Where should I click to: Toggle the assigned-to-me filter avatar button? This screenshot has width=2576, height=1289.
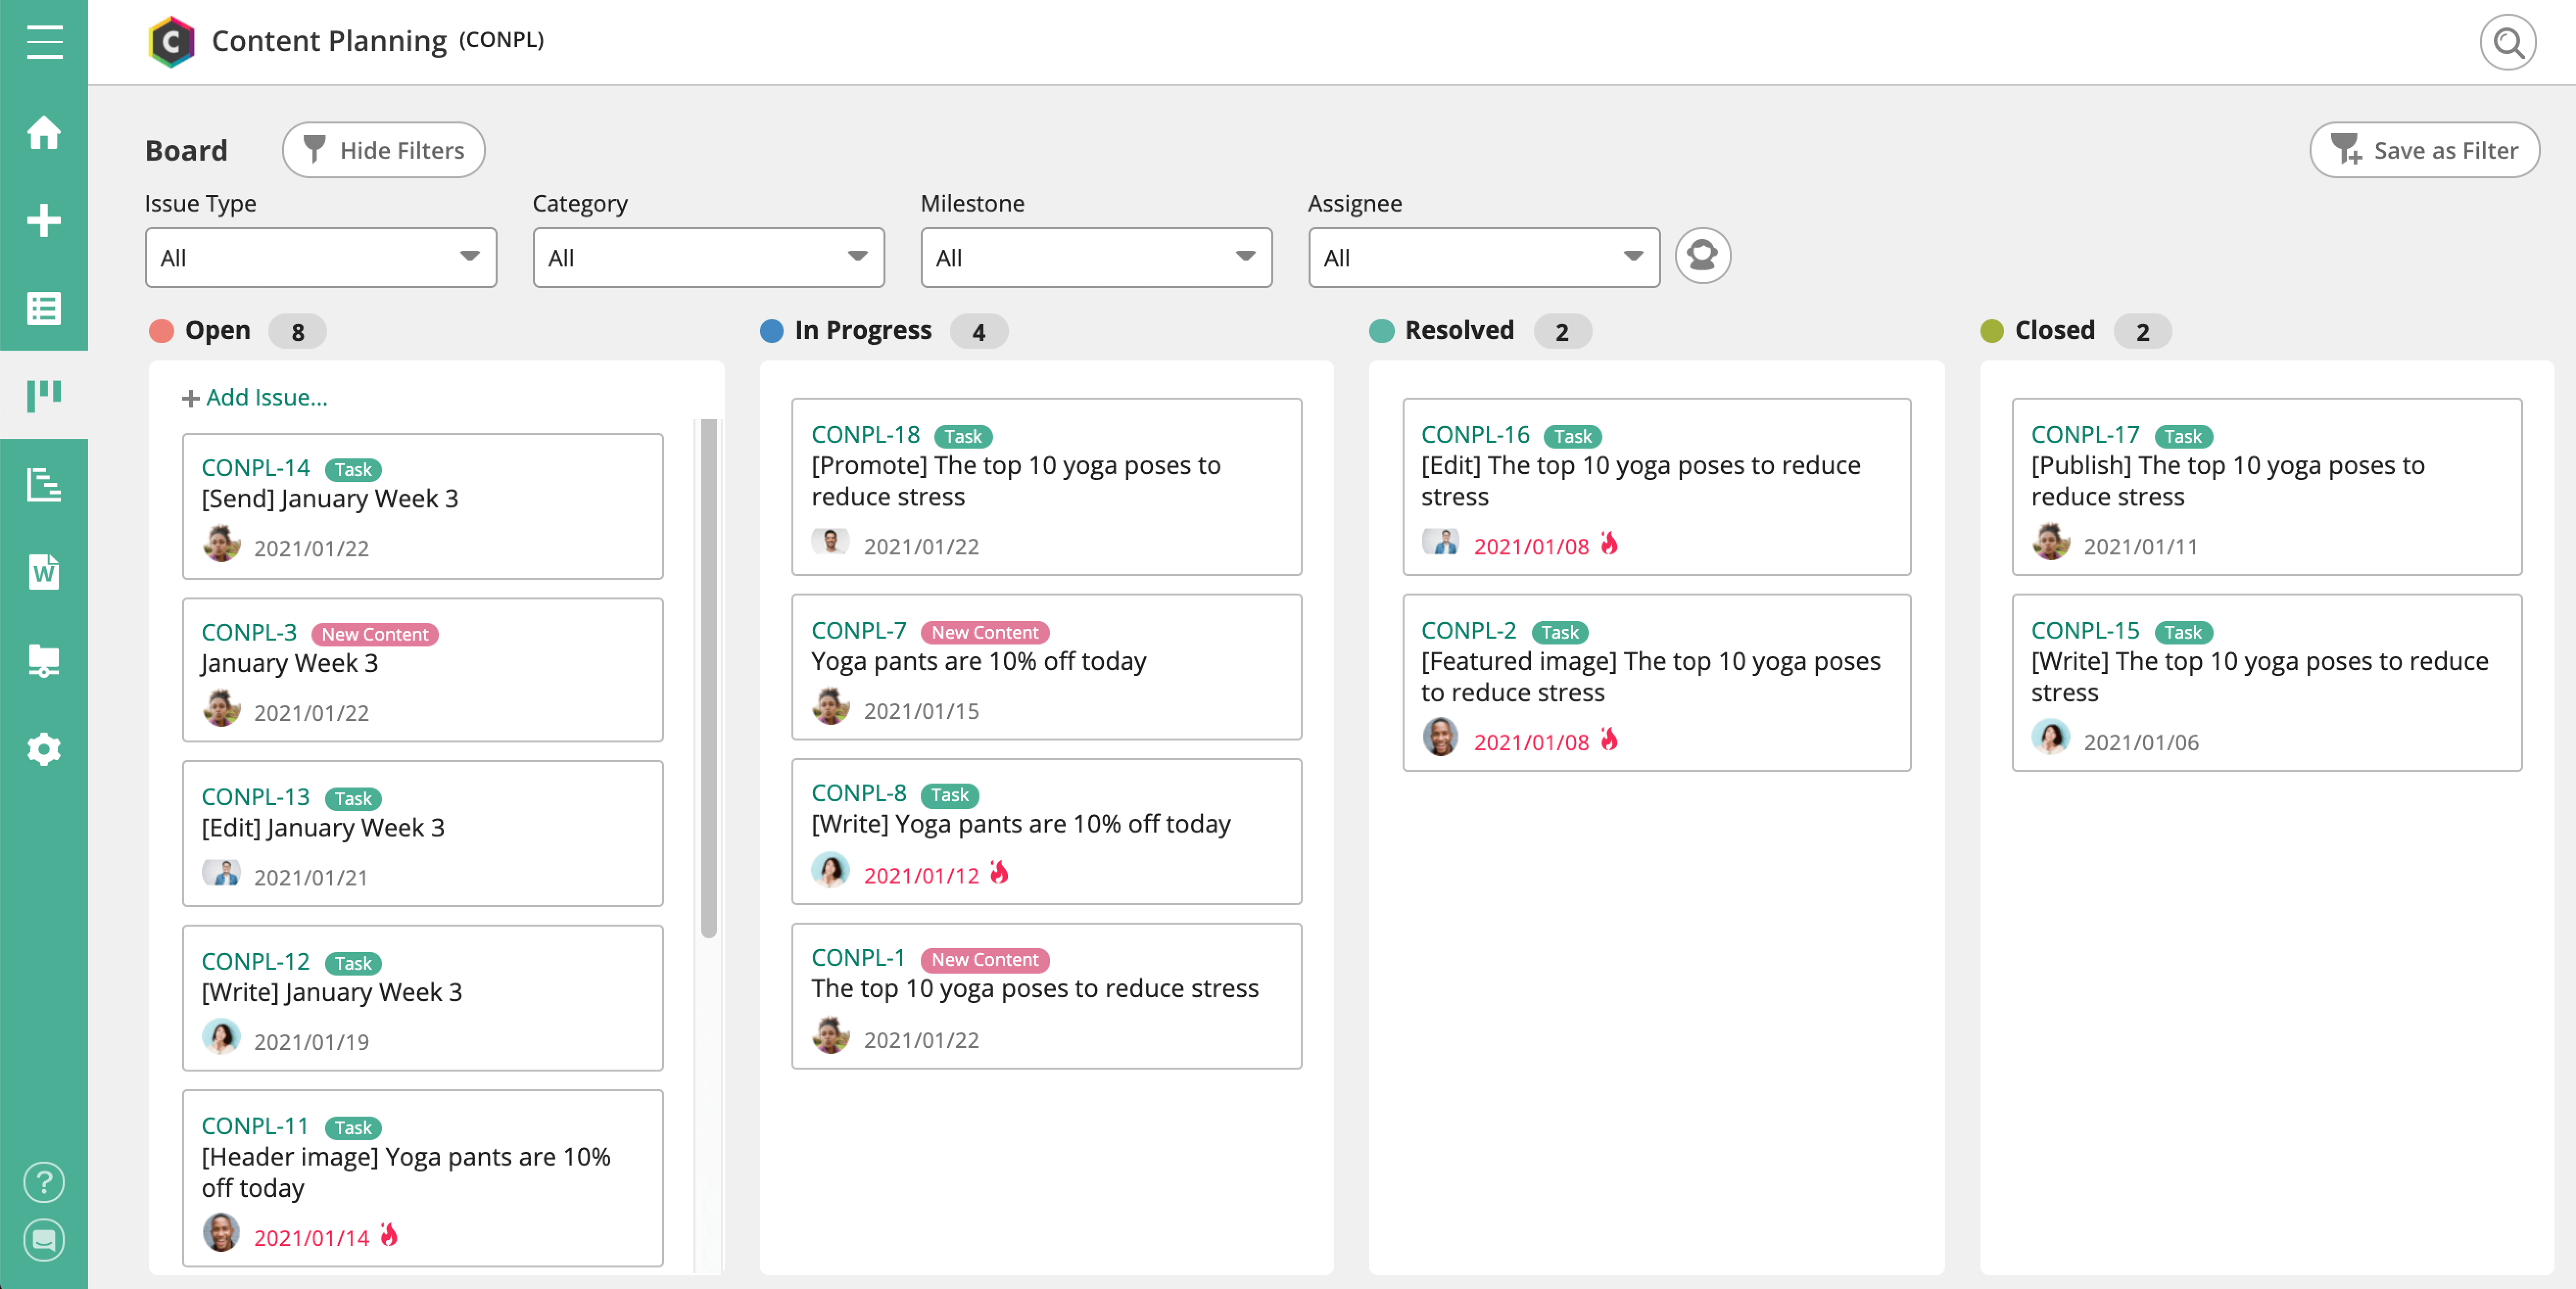(1702, 257)
